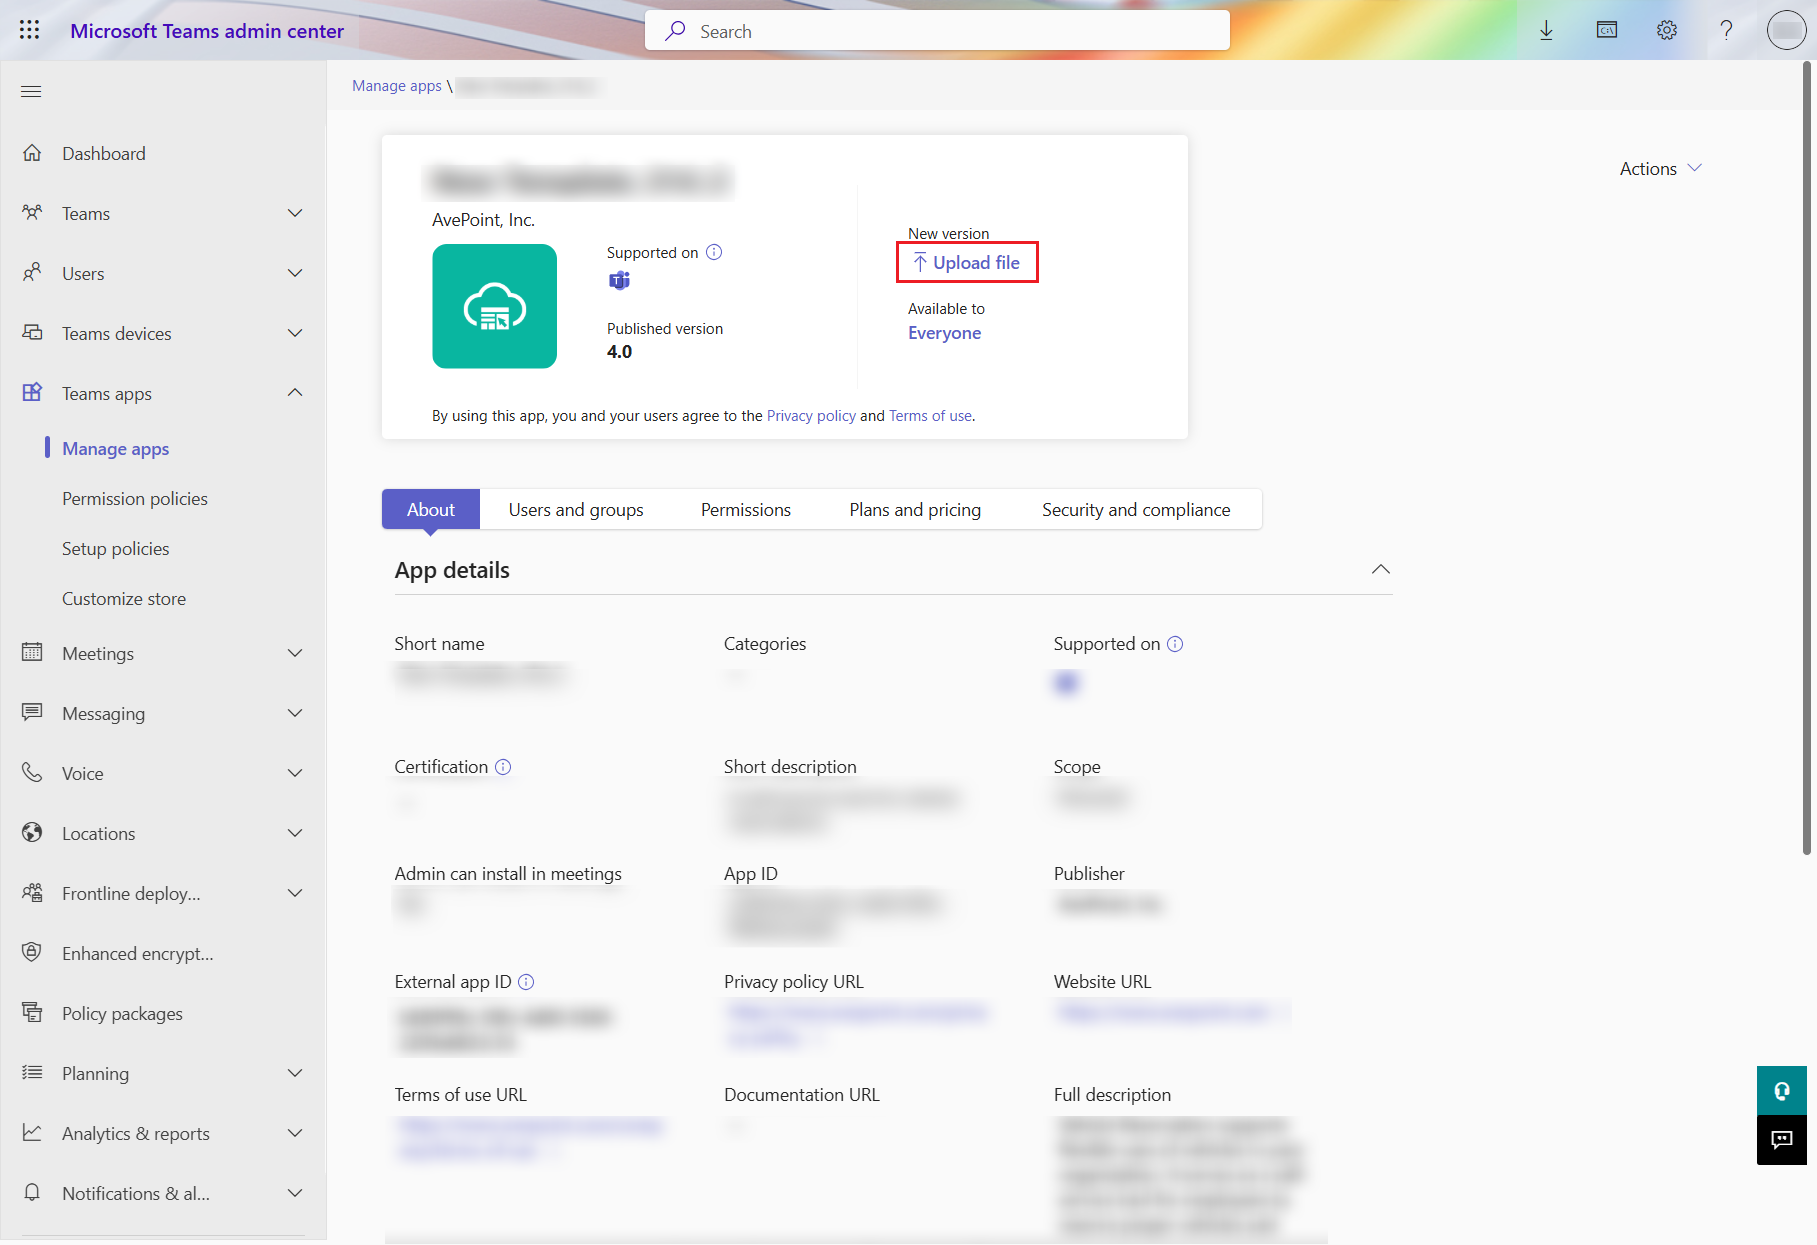Open the Analytics & reports chart icon
The image size is (1817, 1245).
click(33, 1132)
